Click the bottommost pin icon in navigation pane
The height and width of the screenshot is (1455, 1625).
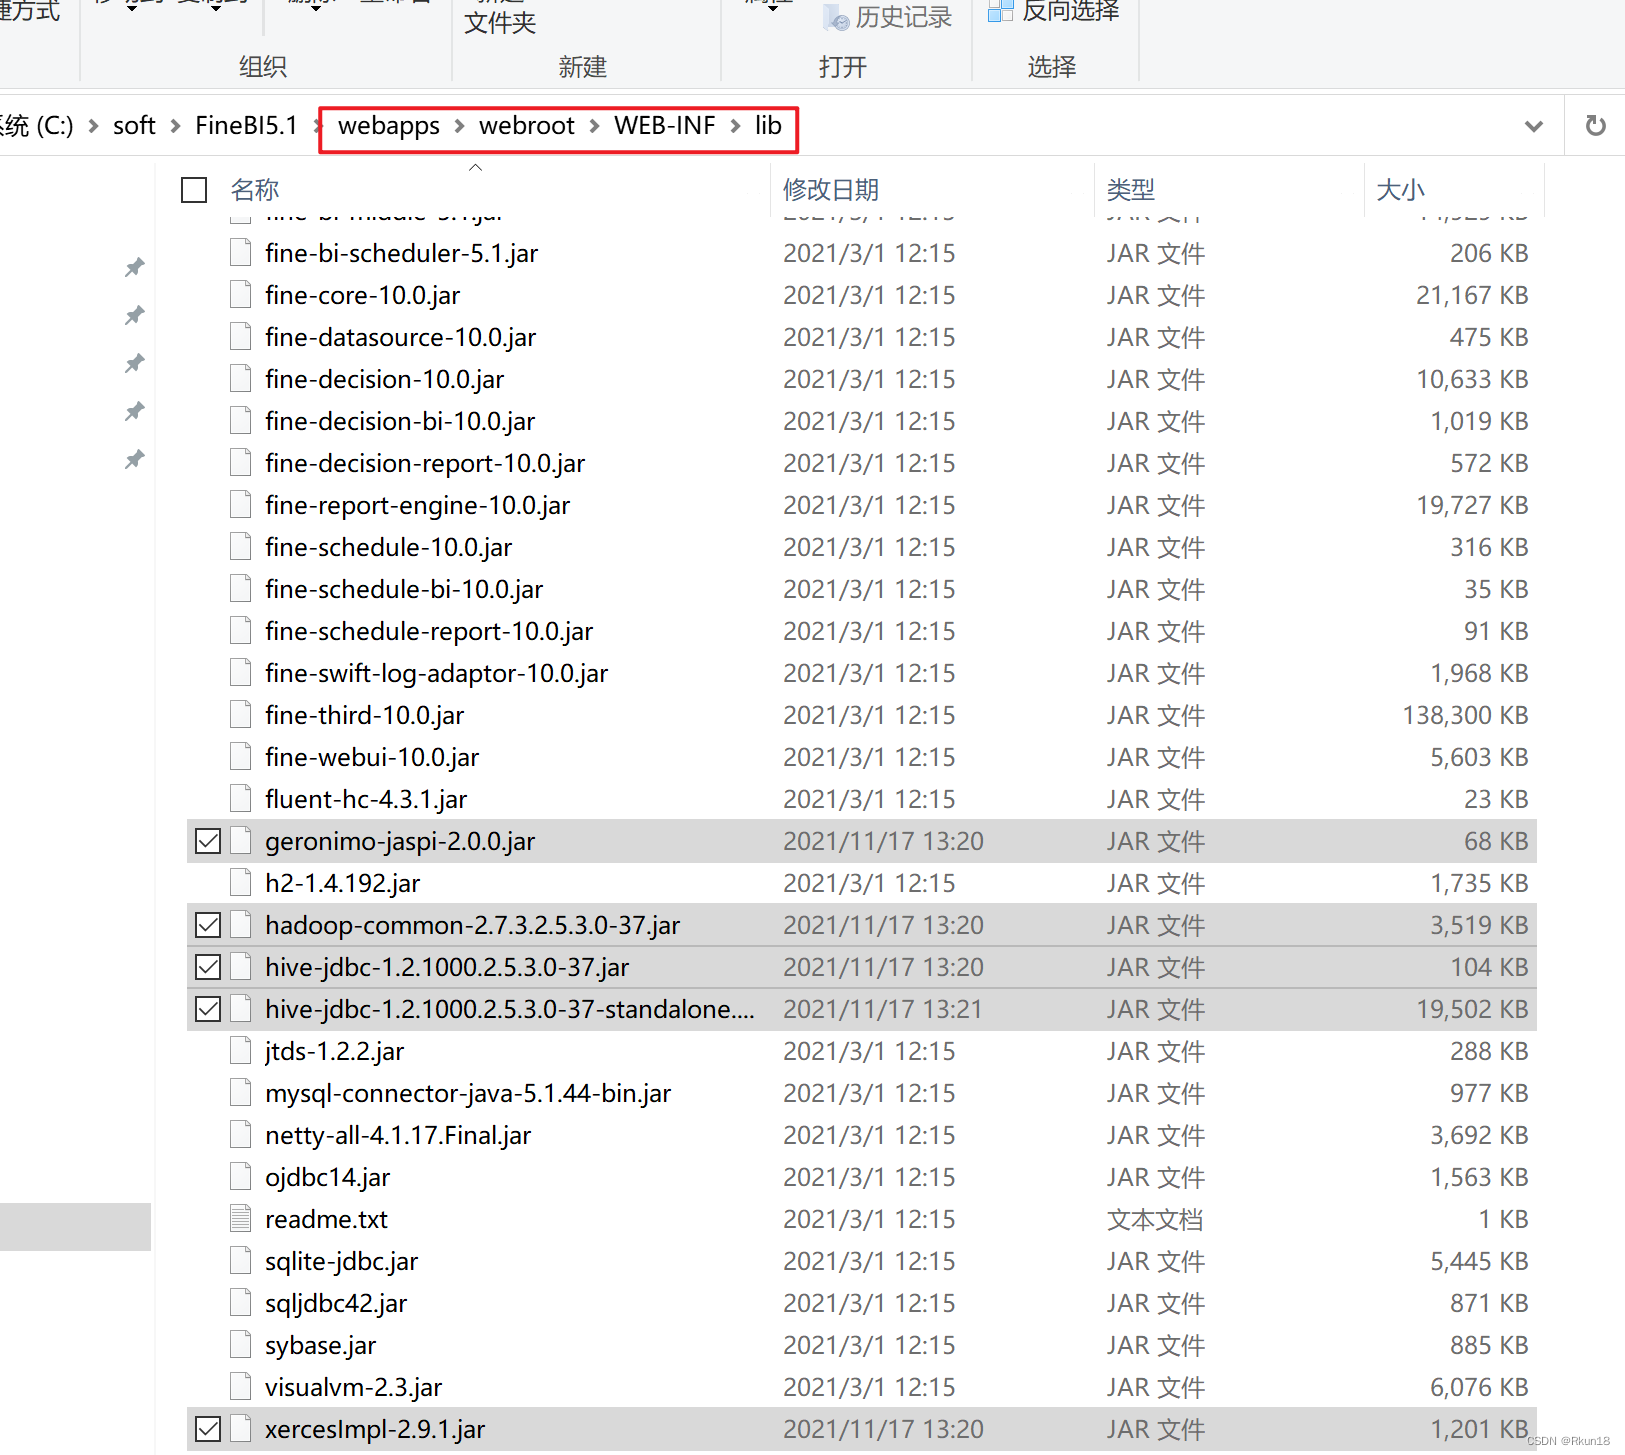point(134,459)
